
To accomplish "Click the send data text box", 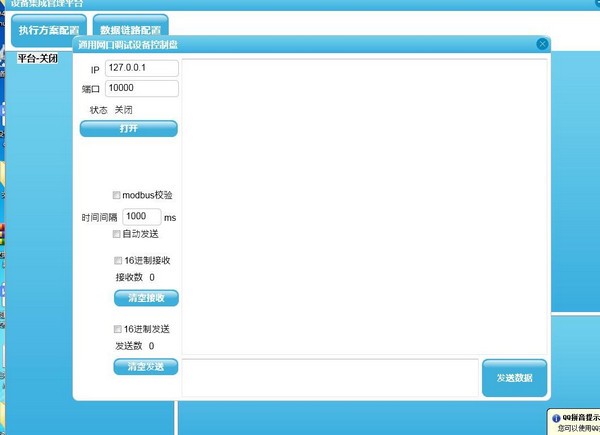I will [330, 378].
